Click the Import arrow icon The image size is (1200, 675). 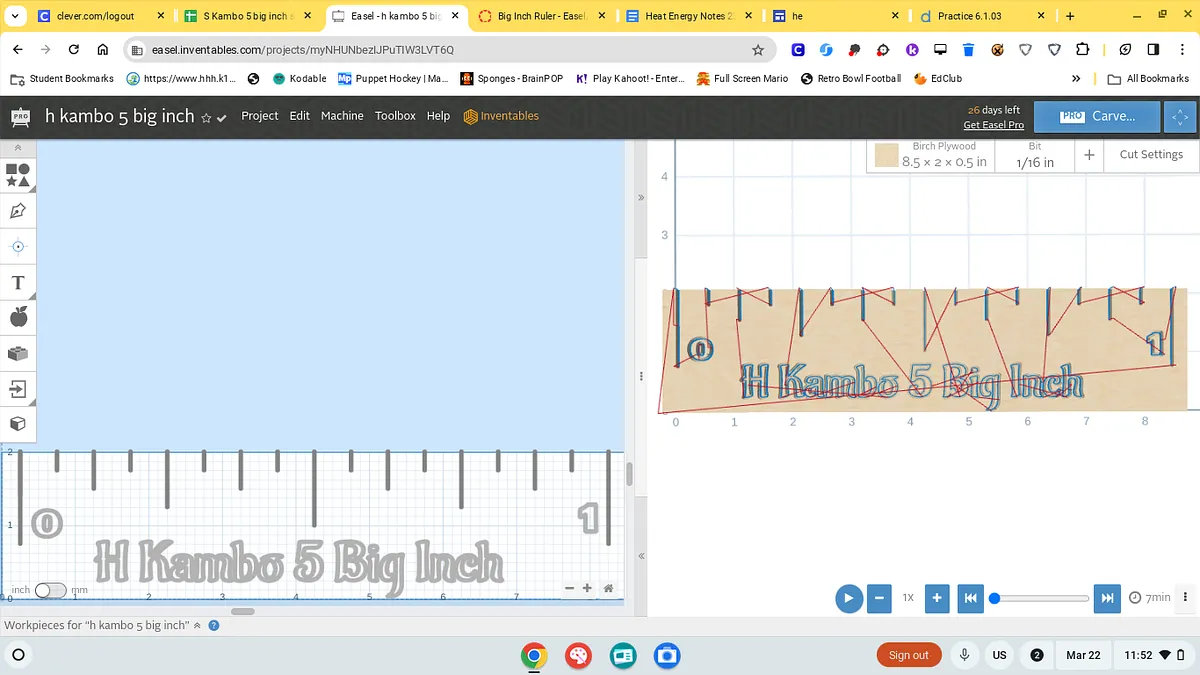18,388
